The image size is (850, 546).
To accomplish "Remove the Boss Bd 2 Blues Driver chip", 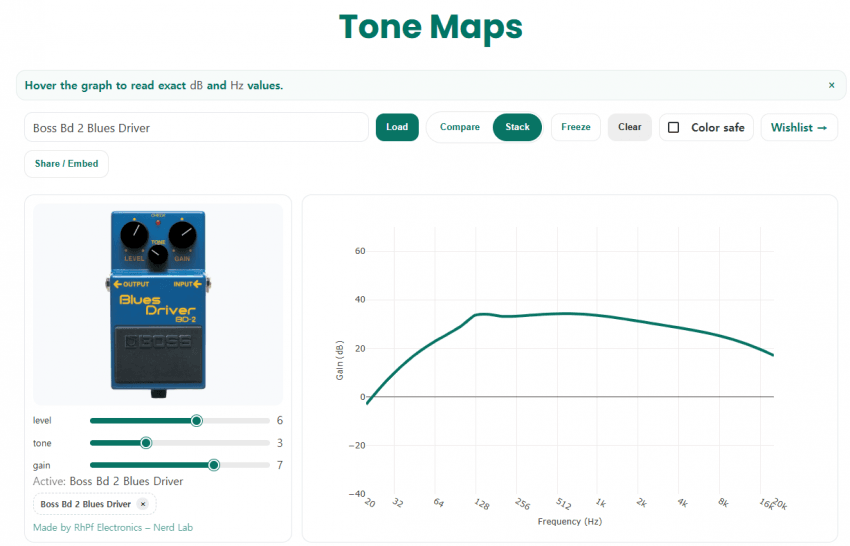I will click(142, 504).
